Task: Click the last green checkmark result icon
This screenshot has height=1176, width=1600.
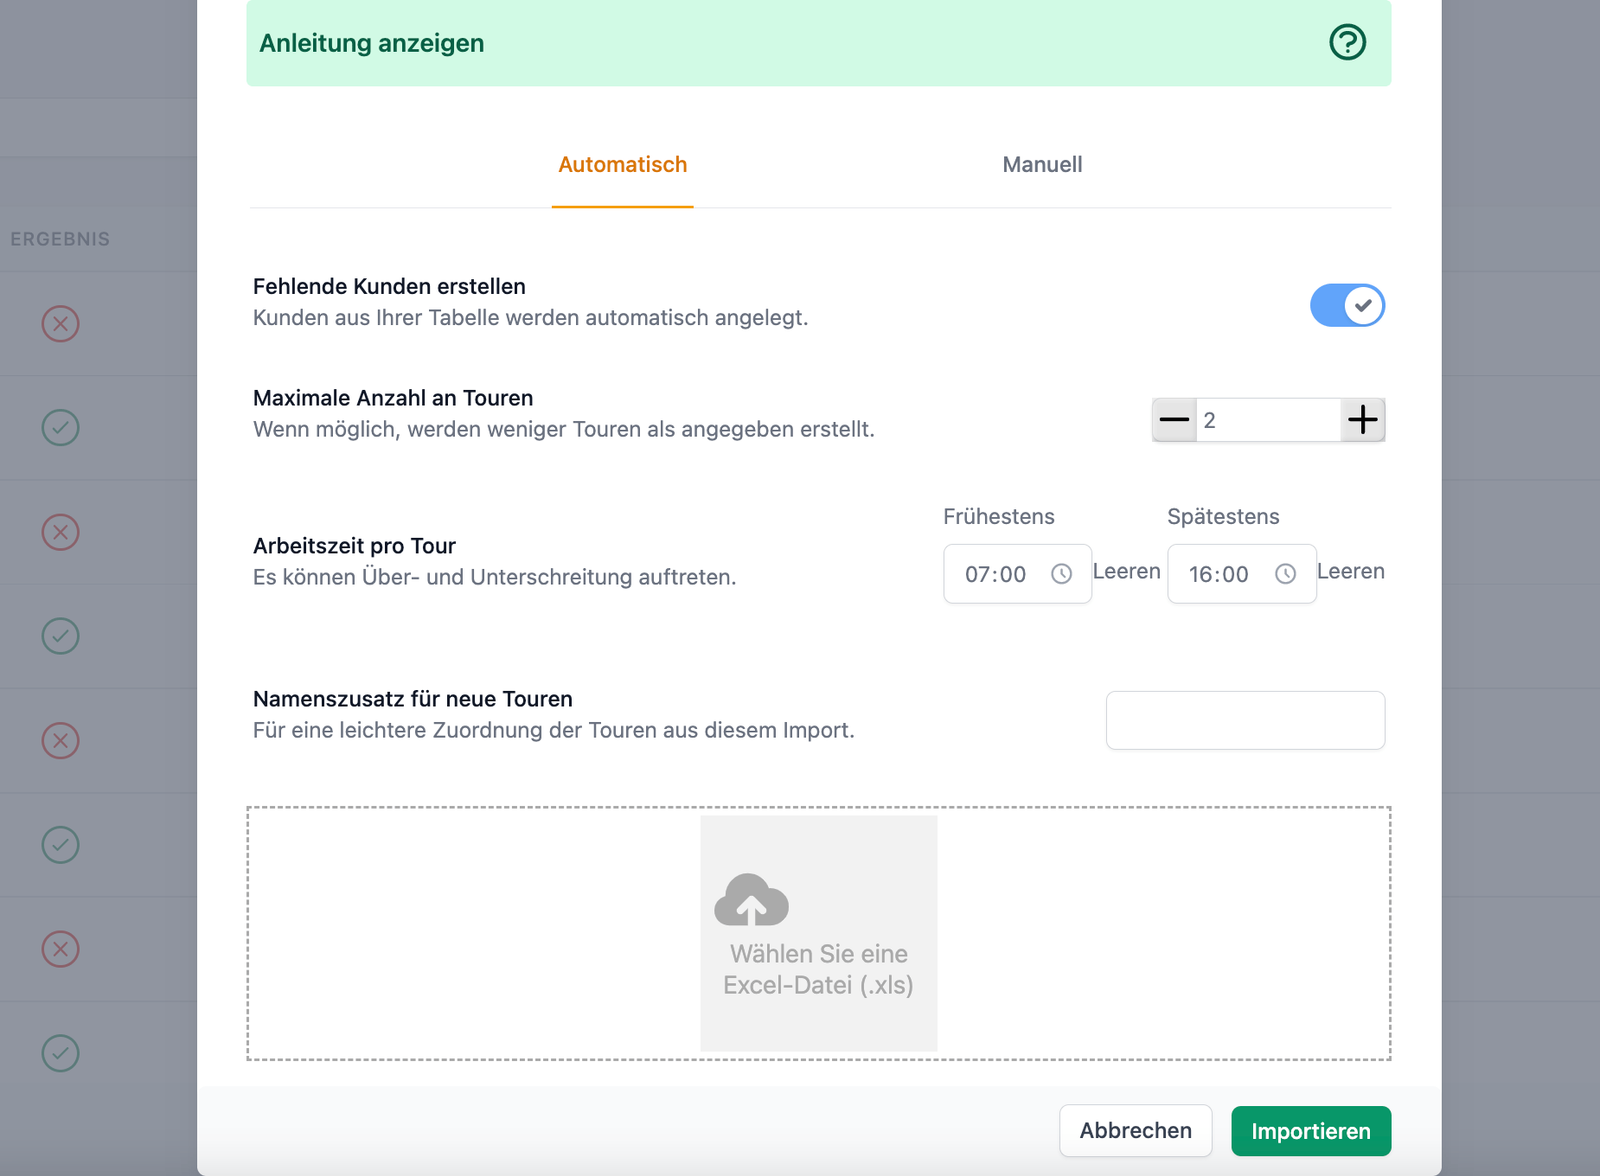Action: point(60,1053)
